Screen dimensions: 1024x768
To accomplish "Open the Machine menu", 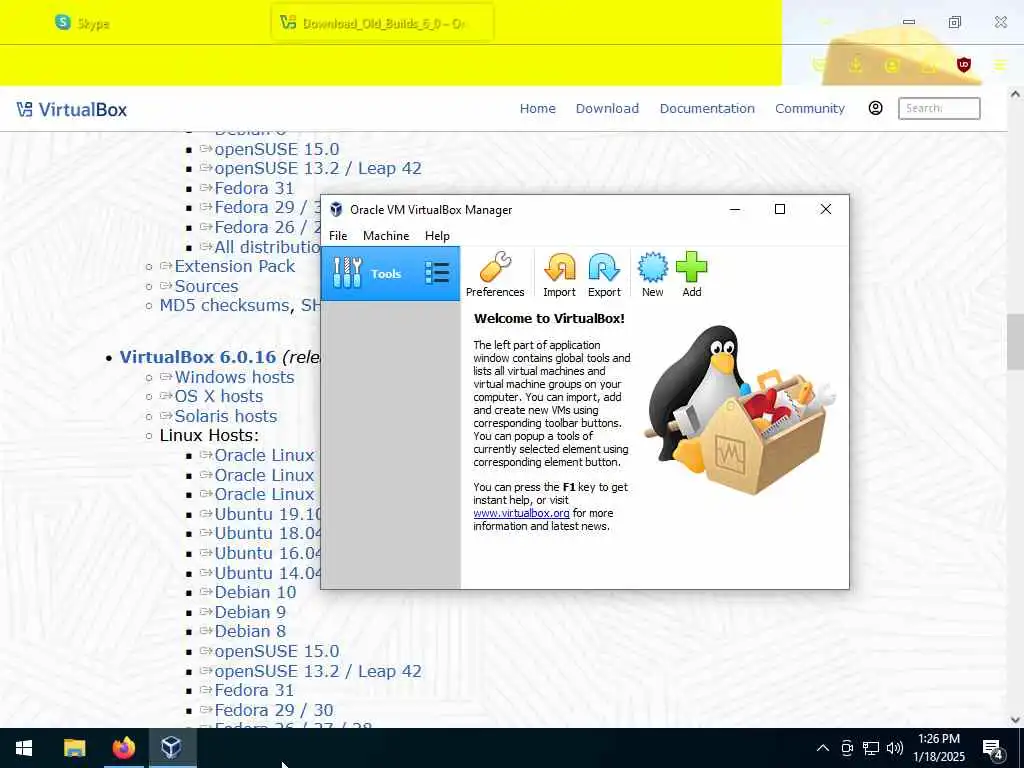I will coord(386,236).
